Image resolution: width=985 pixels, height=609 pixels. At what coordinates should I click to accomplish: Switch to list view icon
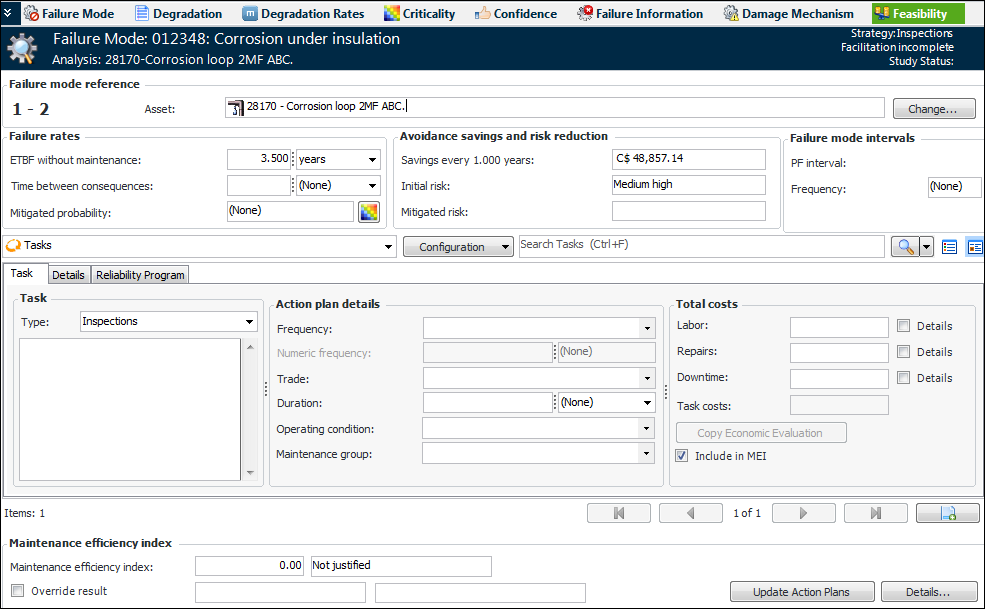pyautogui.click(x=950, y=246)
